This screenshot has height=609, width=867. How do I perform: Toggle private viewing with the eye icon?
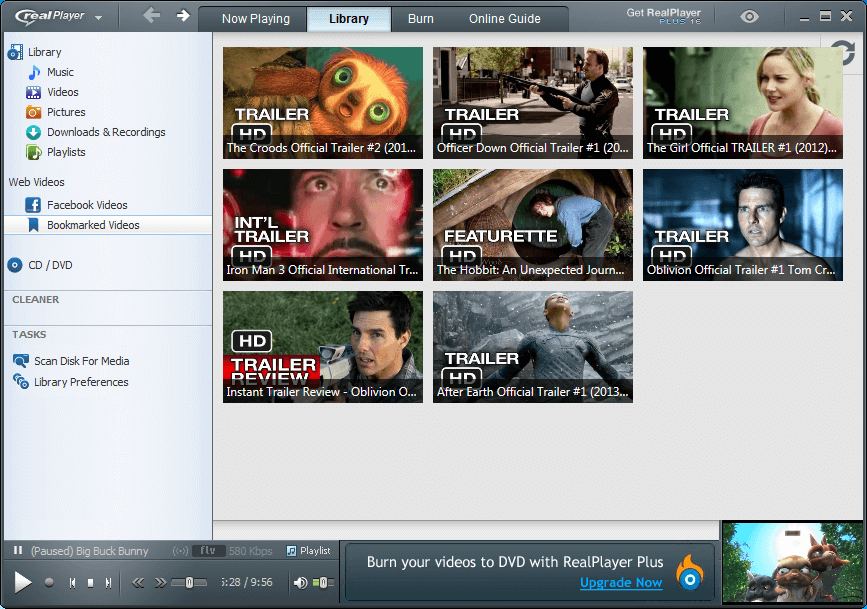(x=748, y=16)
